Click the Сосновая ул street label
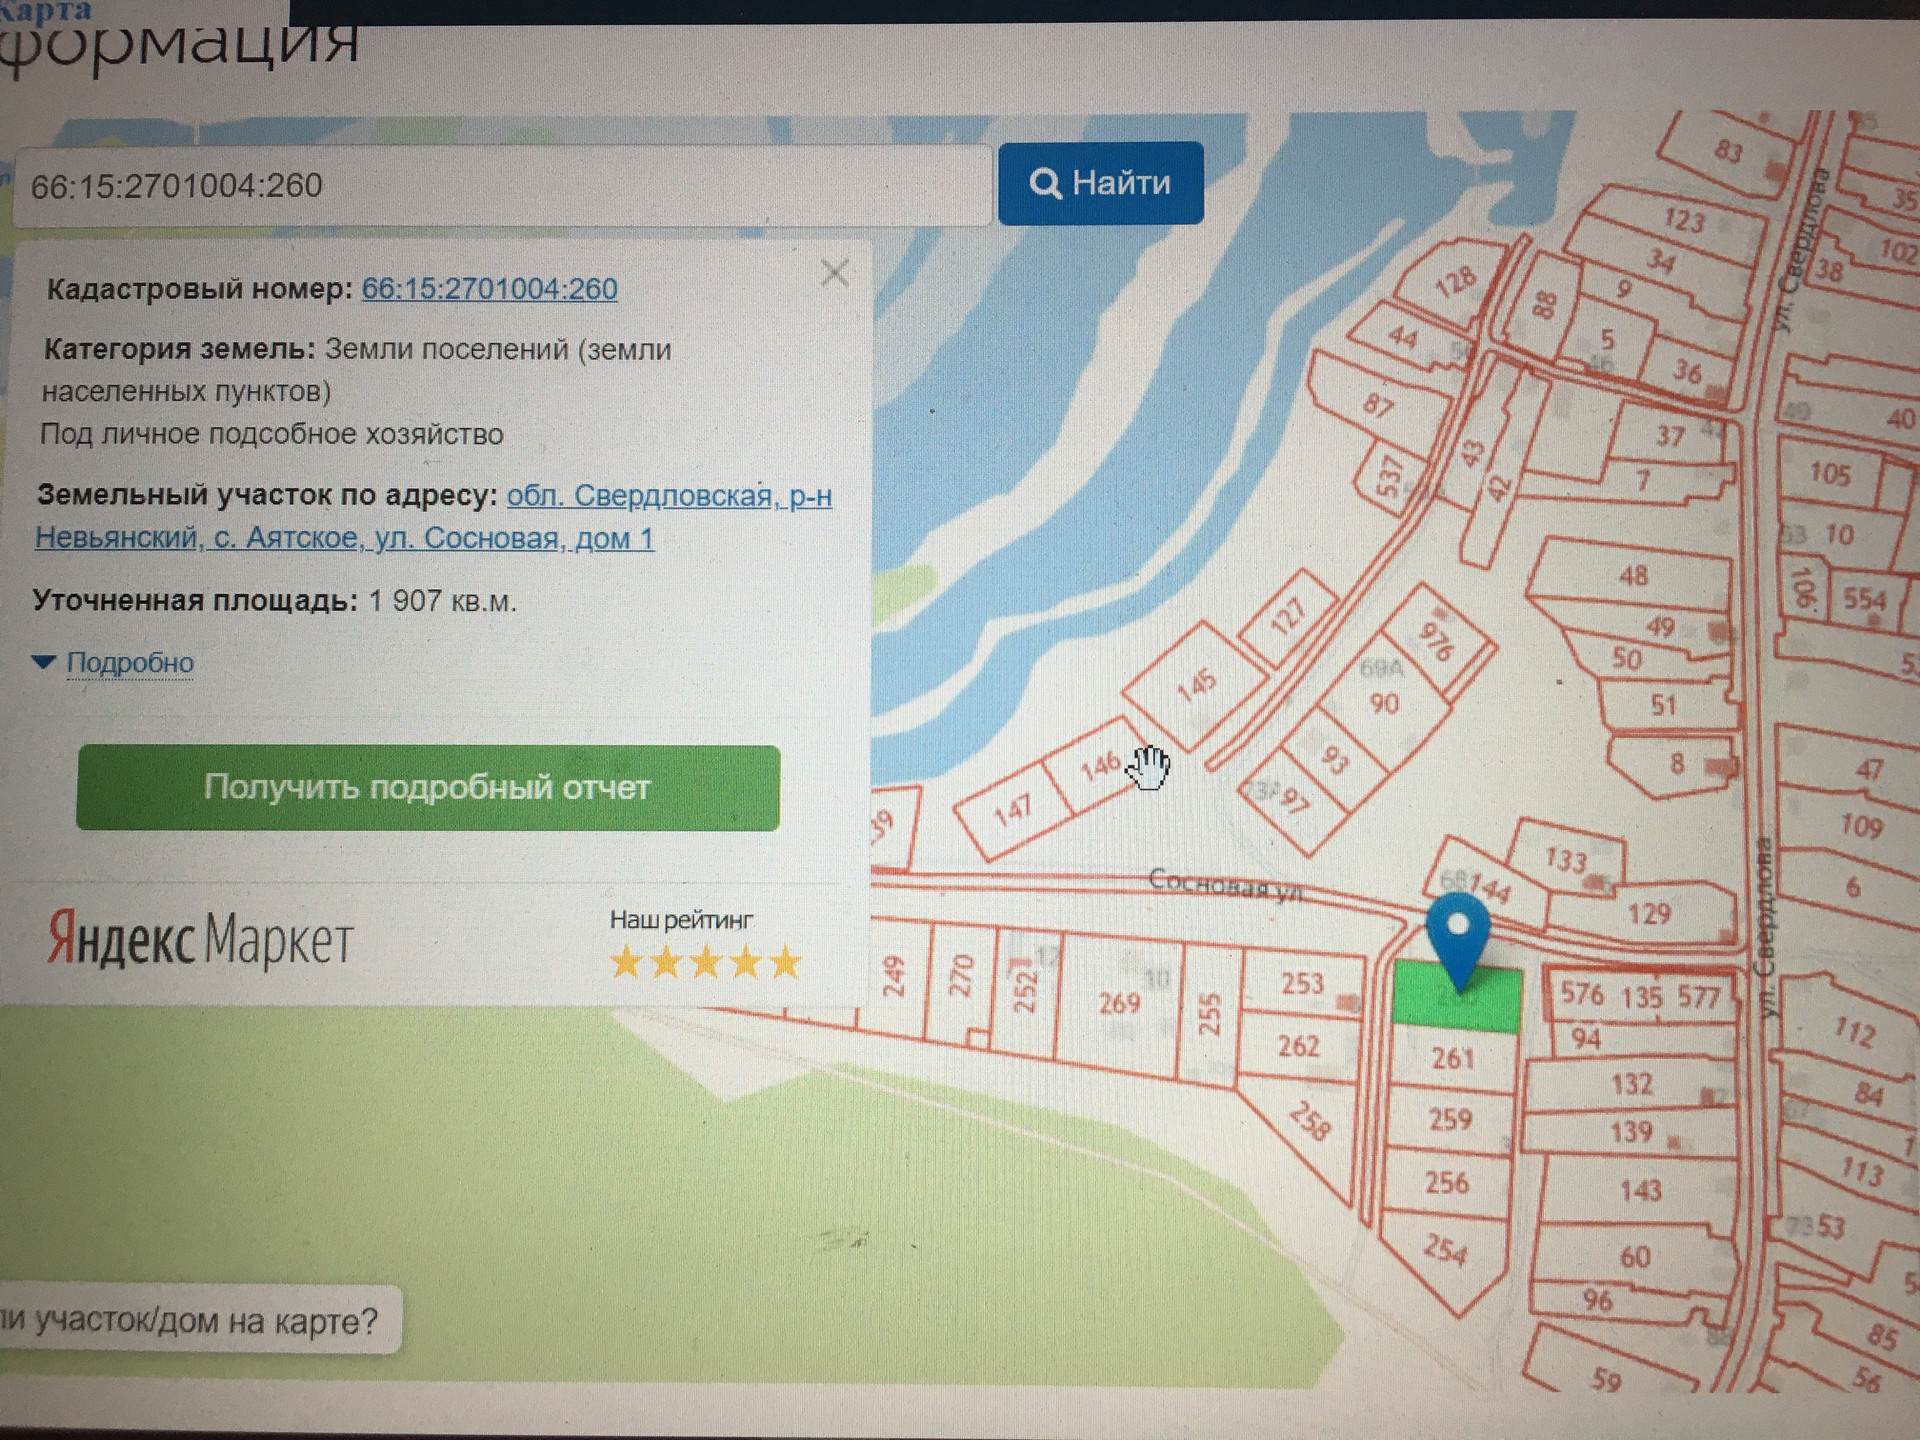 [1224, 884]
